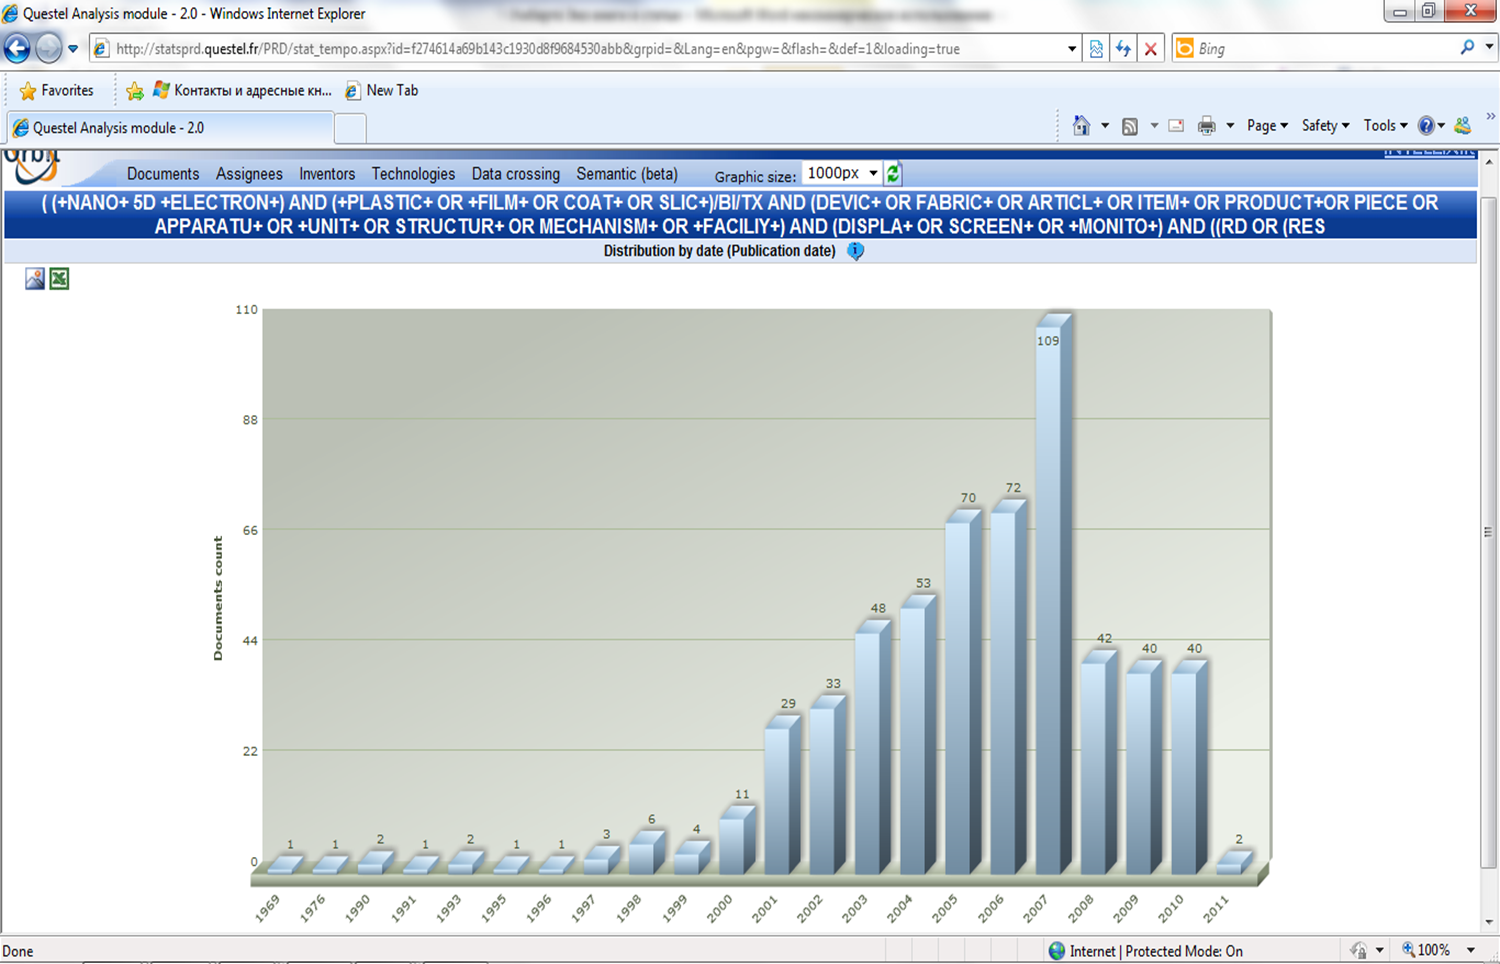Image resolution: width=1500 pixels, height=964 pixels.
Task: Open the Assignees menu
Action: point(249,174)
